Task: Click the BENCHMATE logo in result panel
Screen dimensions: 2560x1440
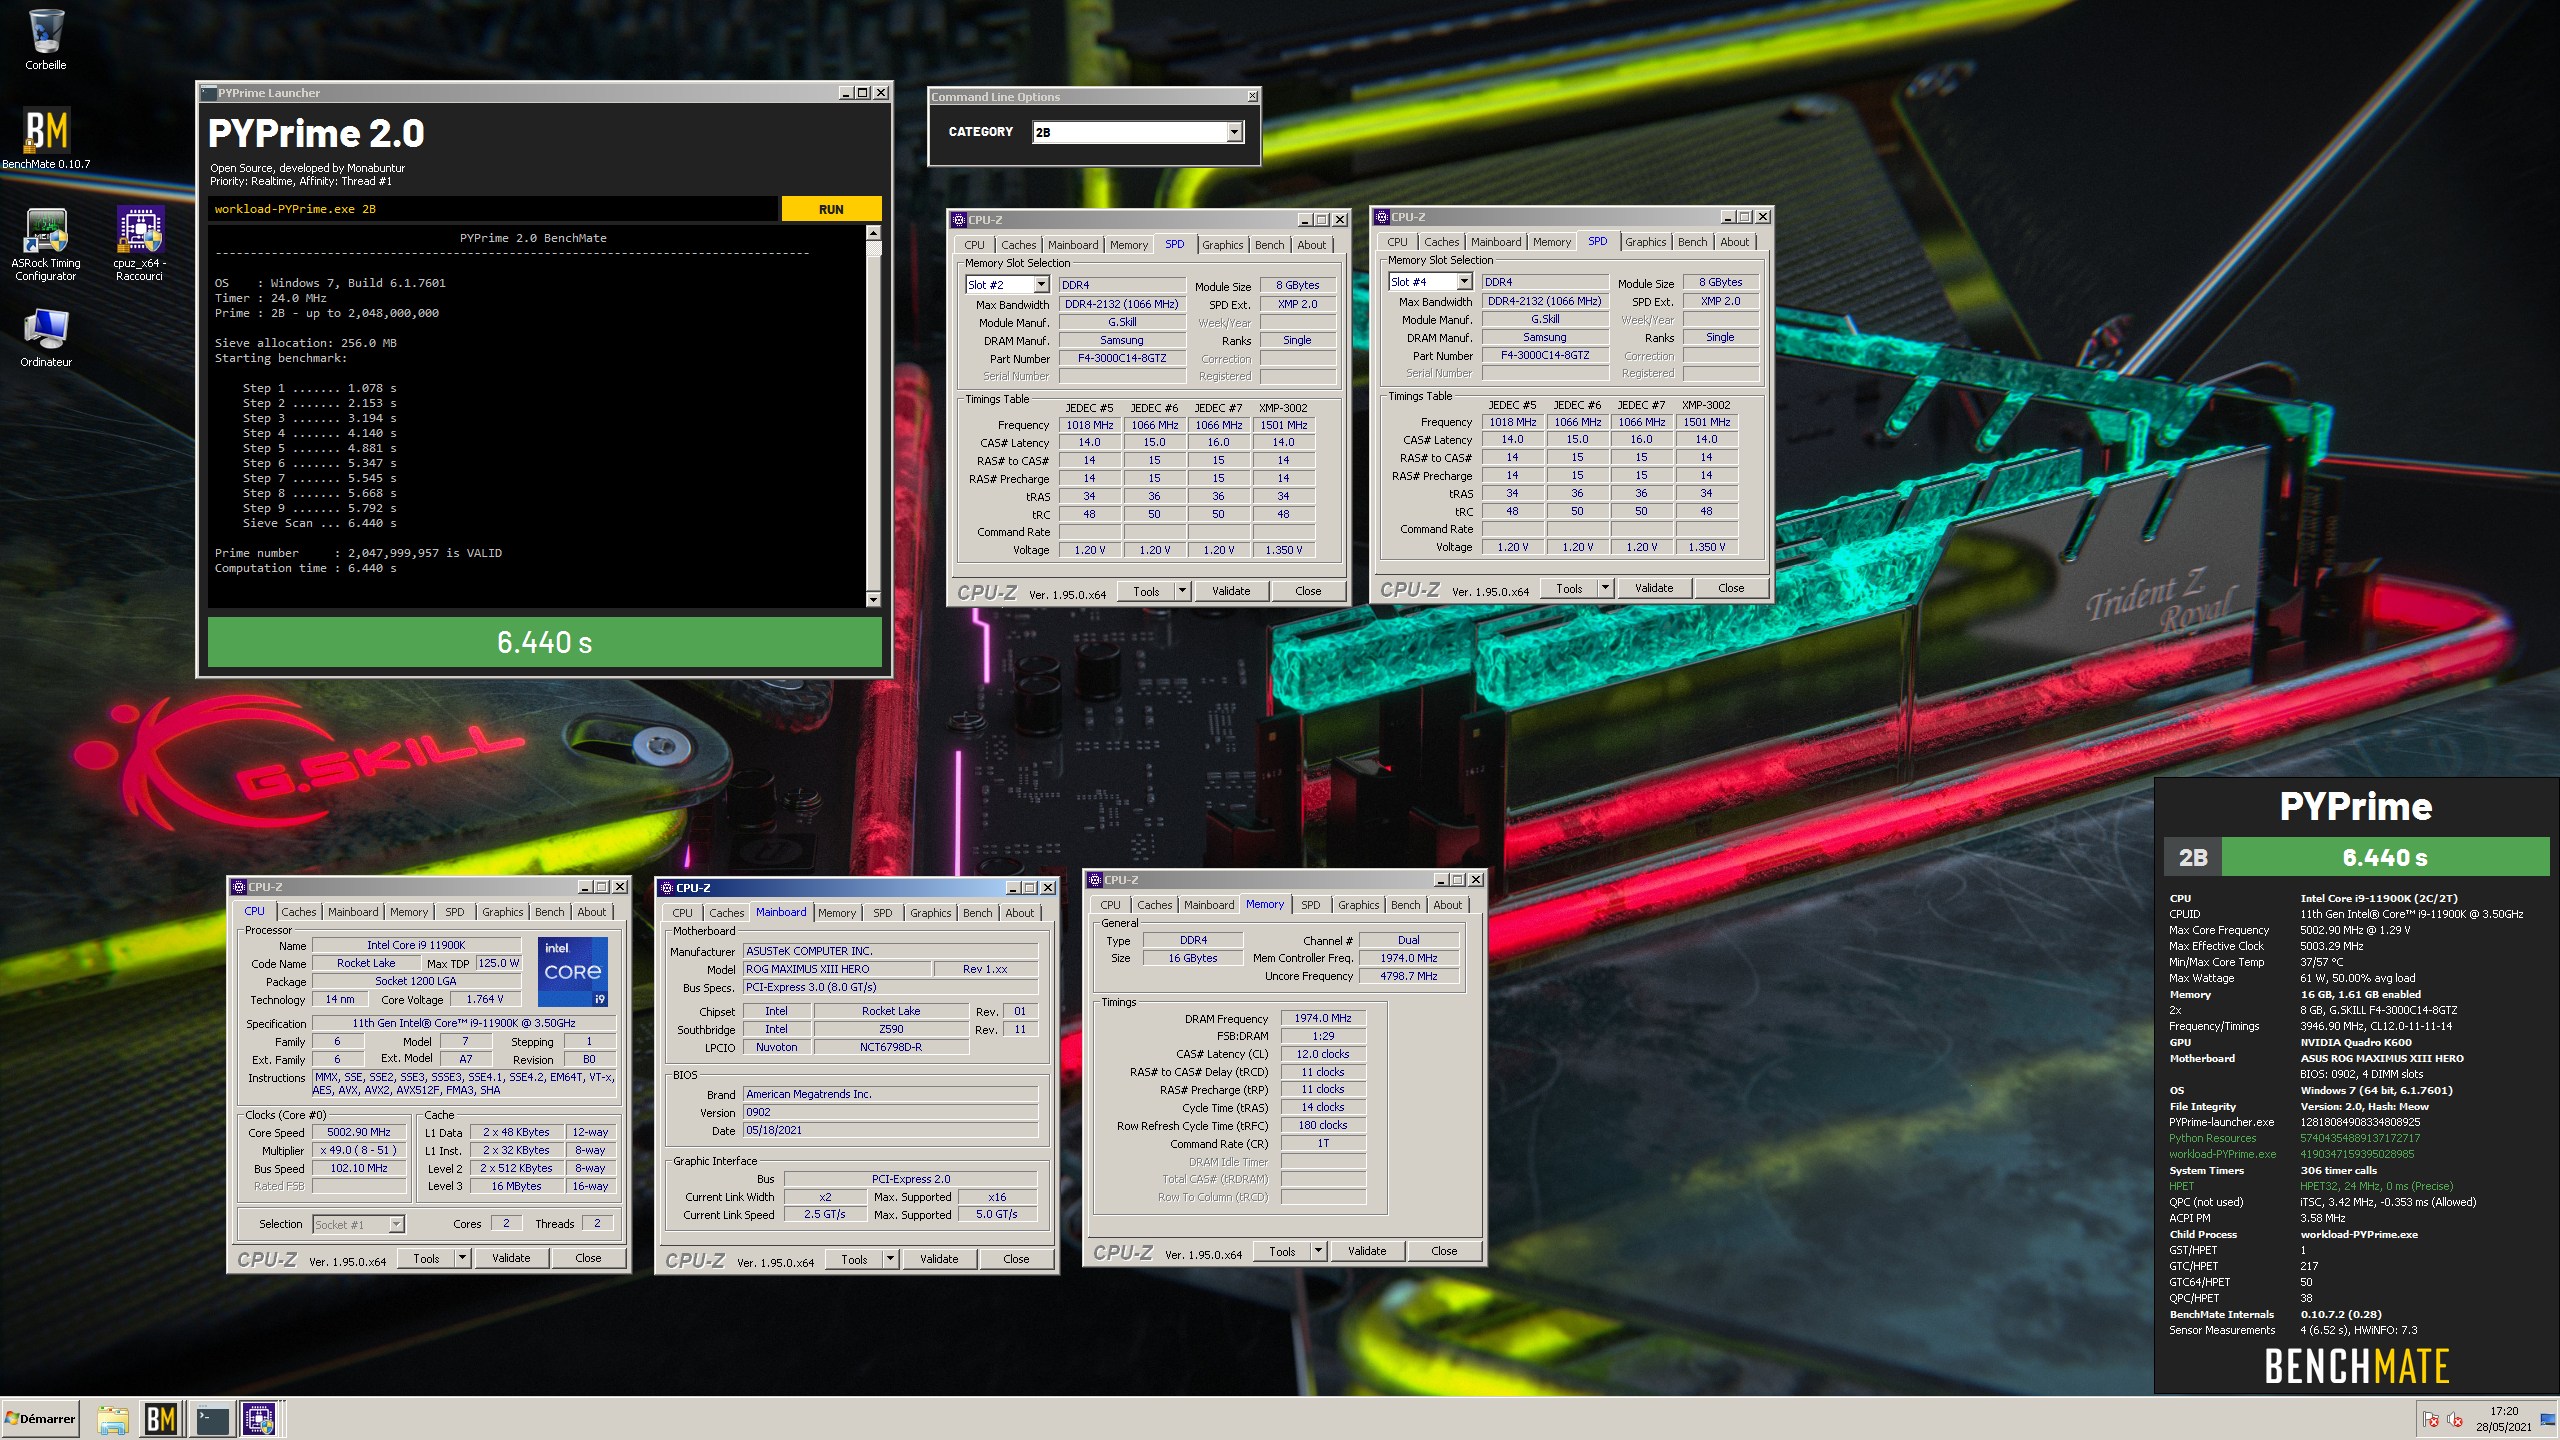Action: (2356, 1366)
